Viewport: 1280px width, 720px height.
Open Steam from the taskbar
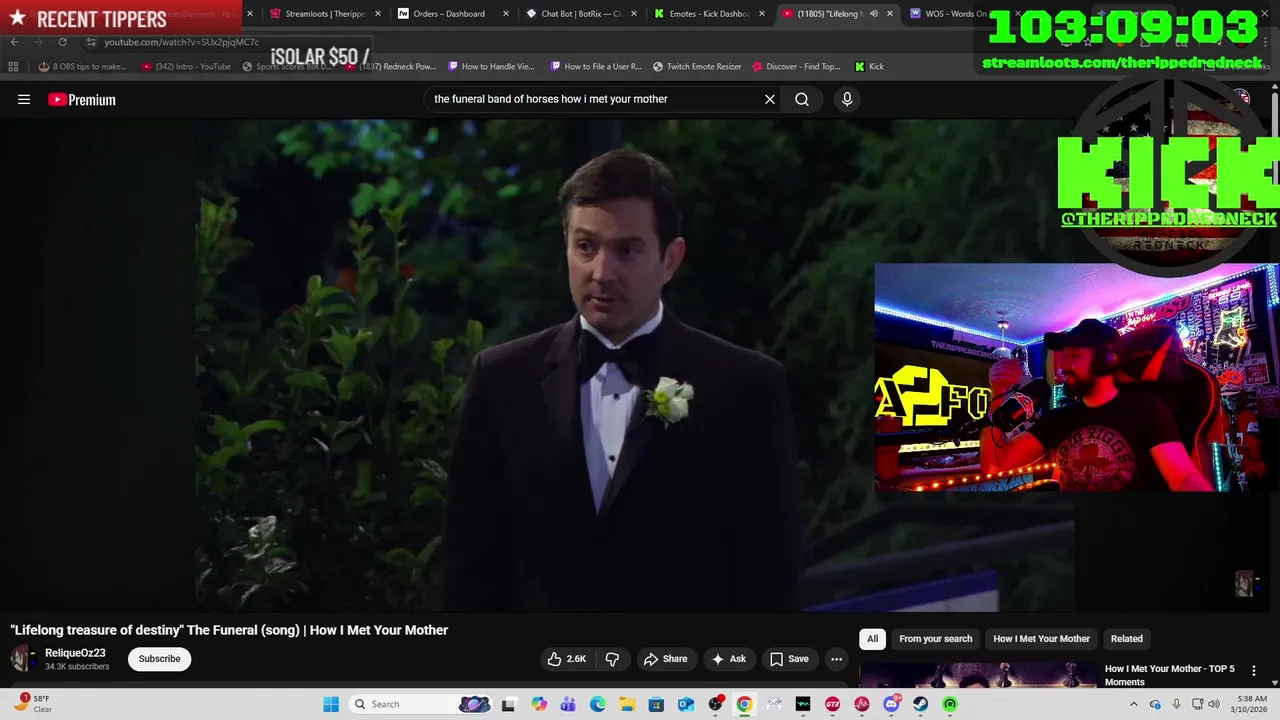click(x=920, y=704)
